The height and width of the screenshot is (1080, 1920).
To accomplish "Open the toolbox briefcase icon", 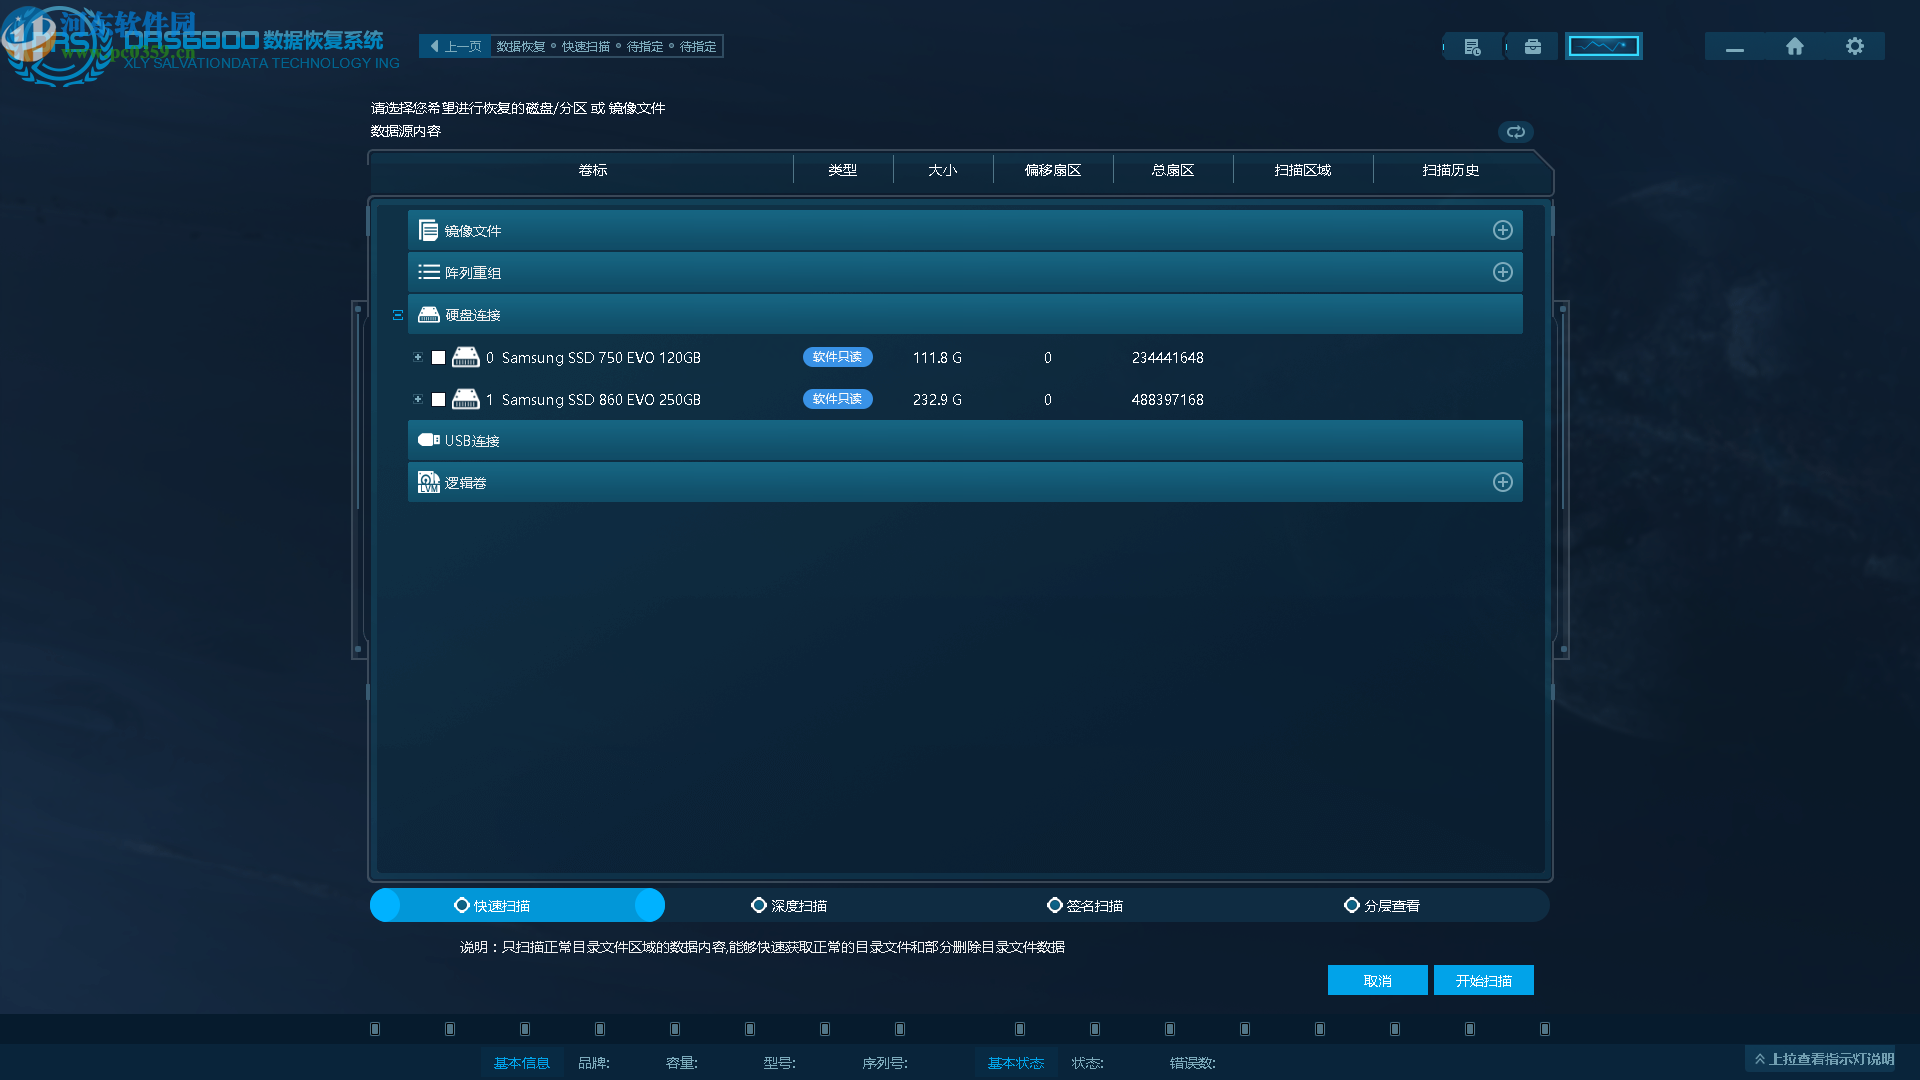I will (x=1532, y=47).
